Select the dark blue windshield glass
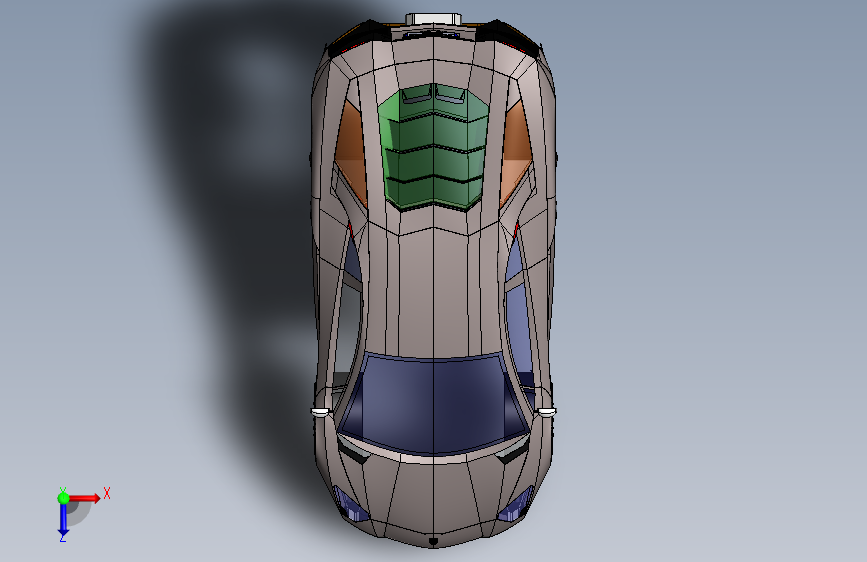Viewport: 867px width, 562px height. tap(433, 403)
